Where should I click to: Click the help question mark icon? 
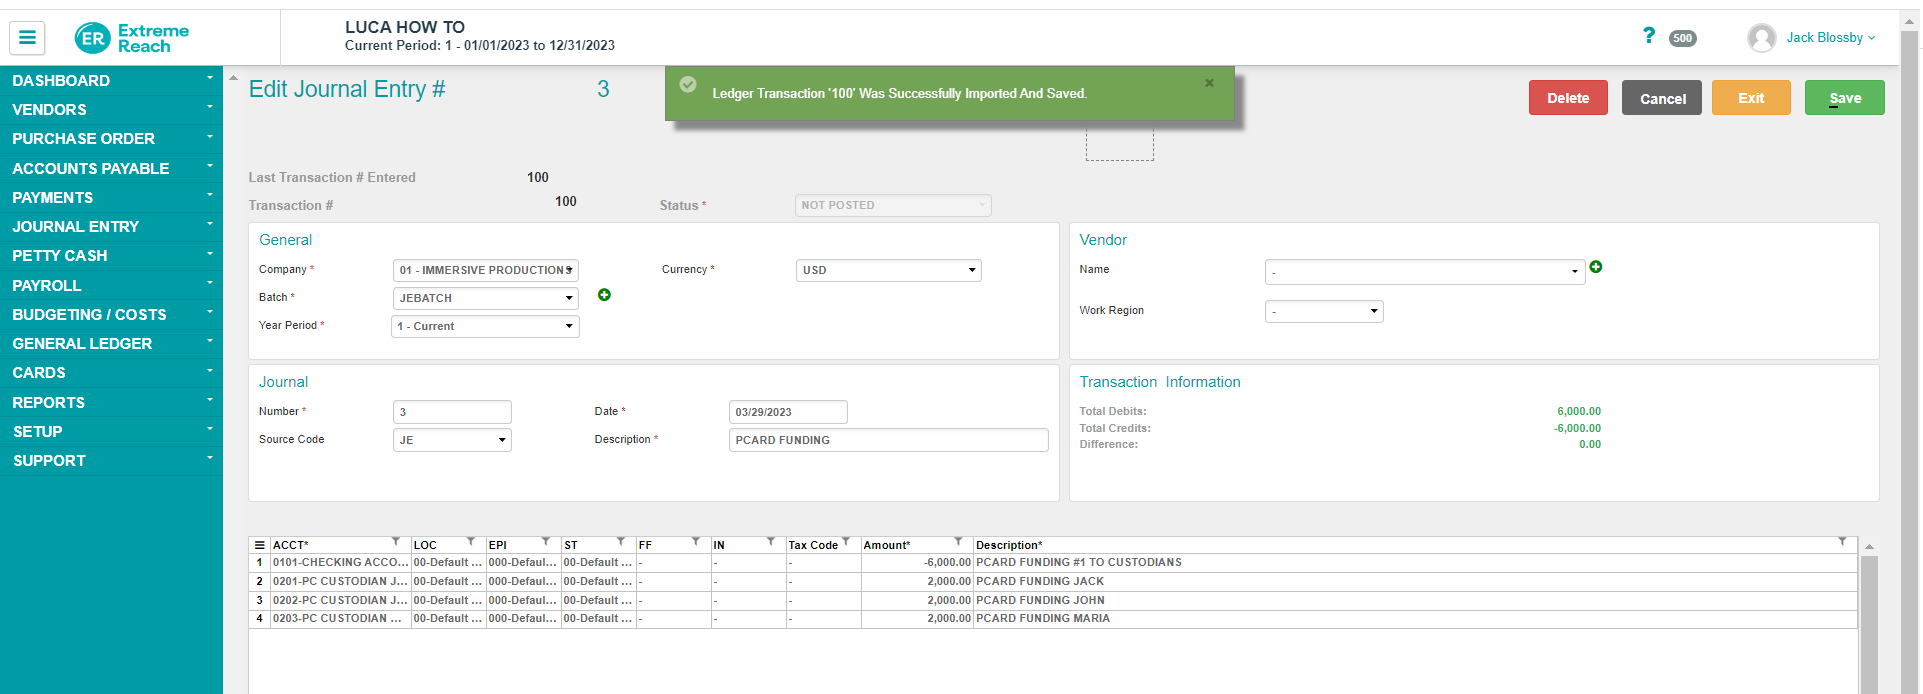coord(1648,36)
